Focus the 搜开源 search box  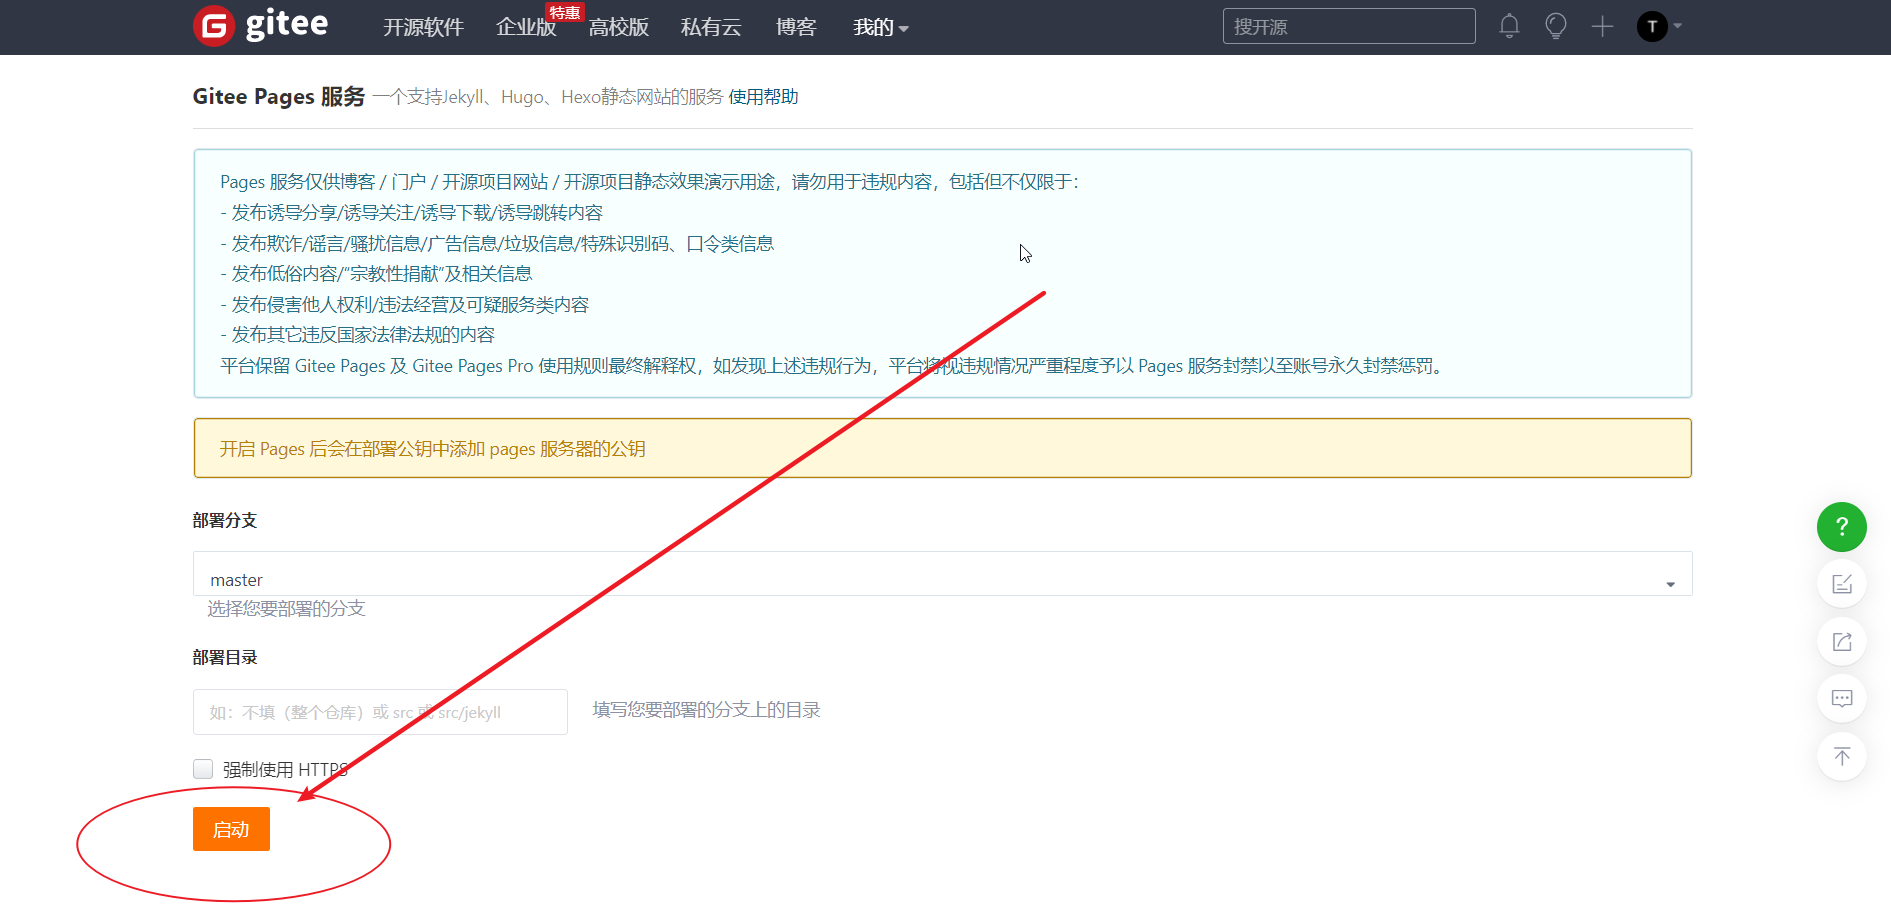[1348, 26]
